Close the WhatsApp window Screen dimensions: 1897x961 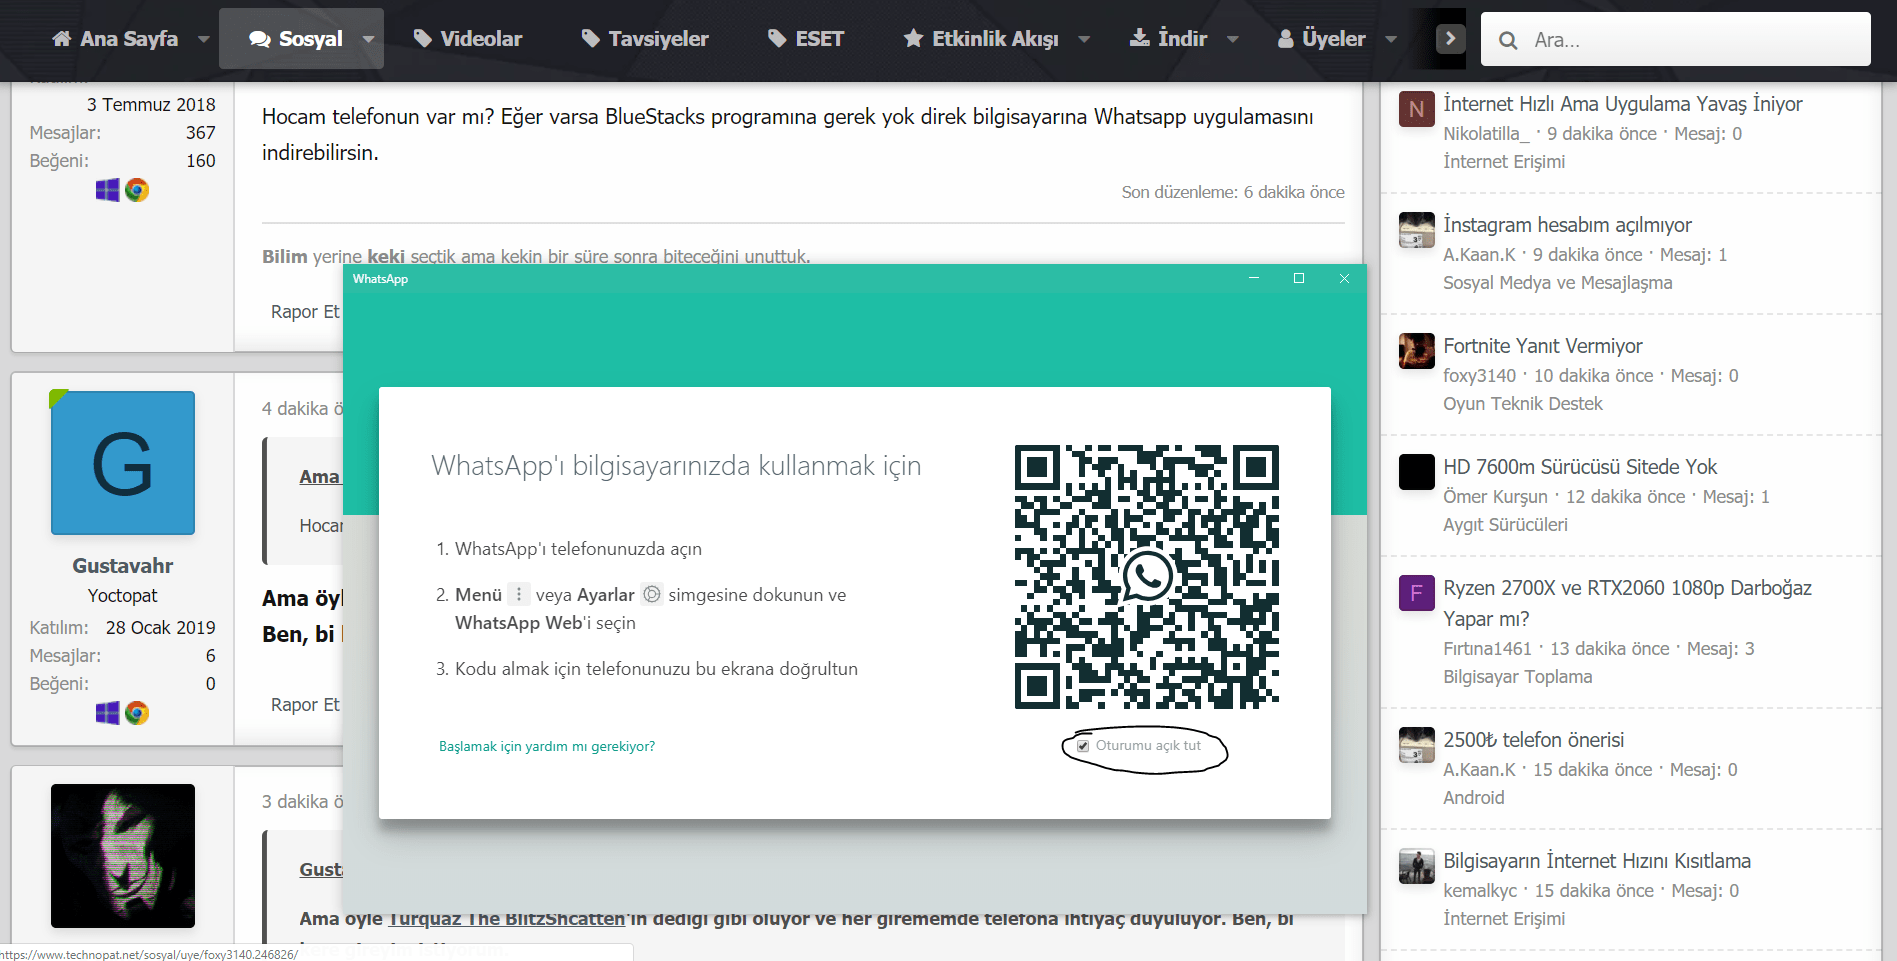1344,278
